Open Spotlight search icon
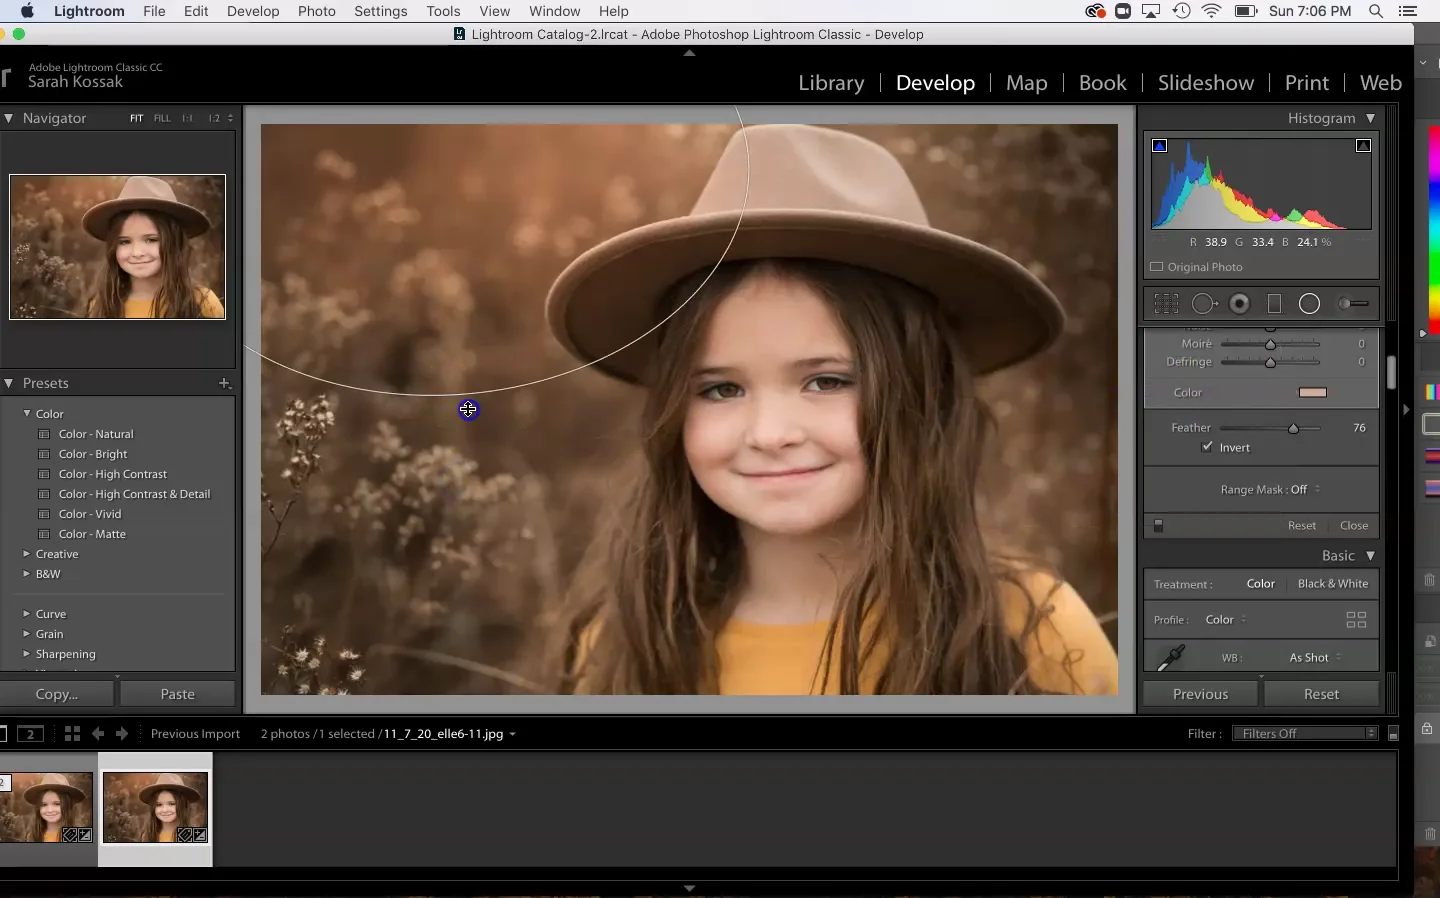The width and height of the screenshot is (1440, 898). 1376,11
